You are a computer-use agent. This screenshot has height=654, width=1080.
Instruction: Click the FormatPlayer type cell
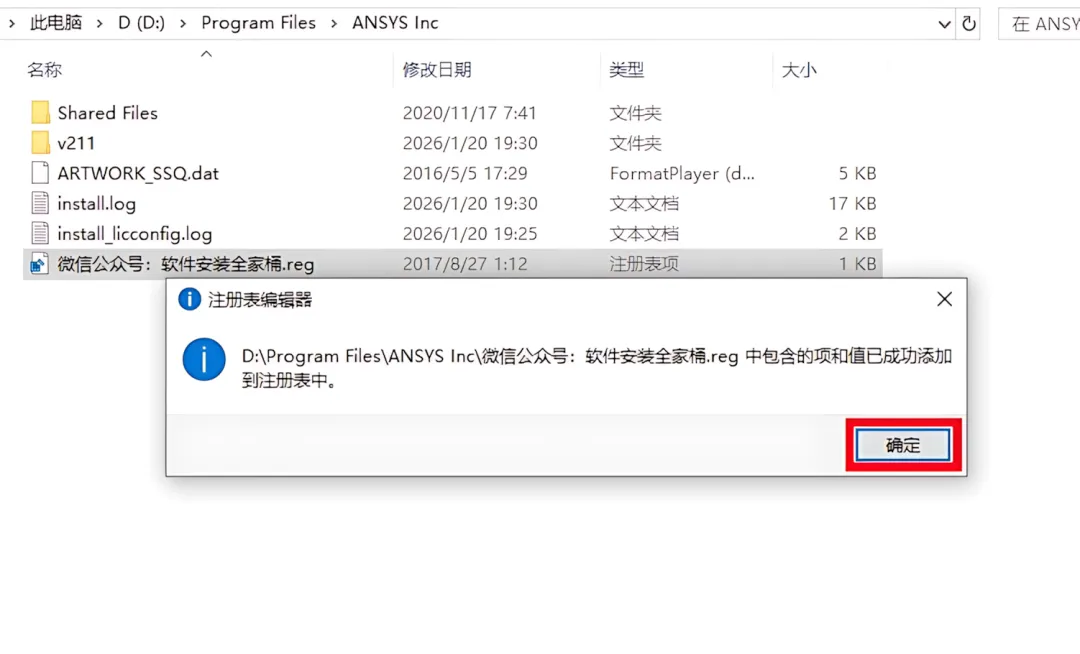click(682, 173)
